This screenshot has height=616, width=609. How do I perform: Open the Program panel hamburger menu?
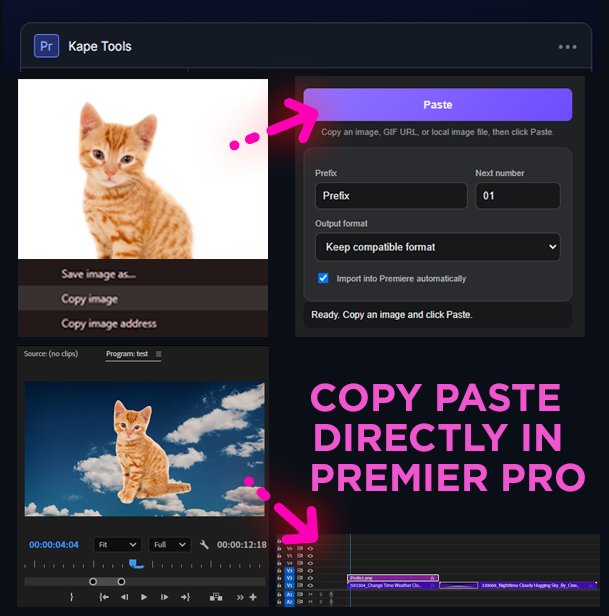click(158, 354)
